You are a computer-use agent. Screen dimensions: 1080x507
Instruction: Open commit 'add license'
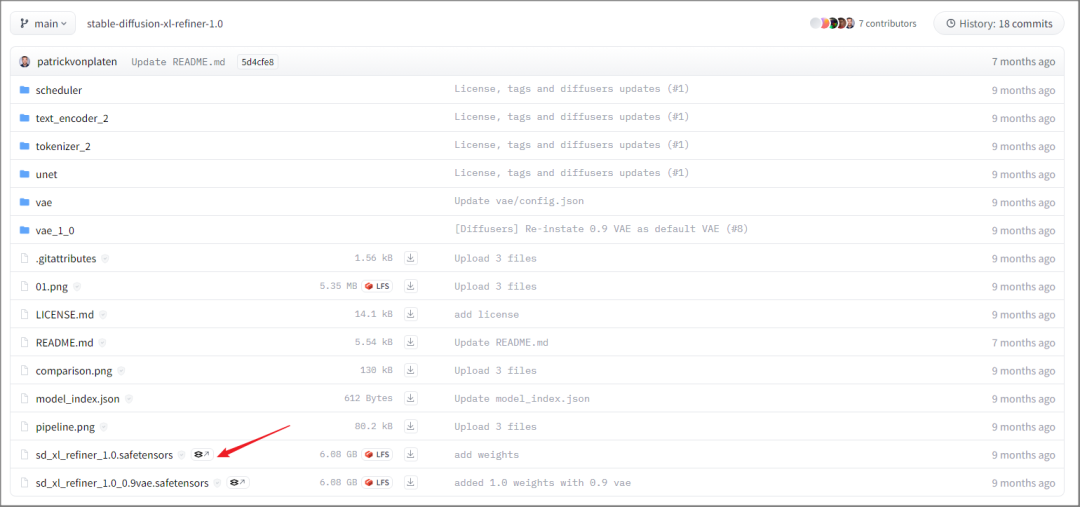click(x=486, y=314)
